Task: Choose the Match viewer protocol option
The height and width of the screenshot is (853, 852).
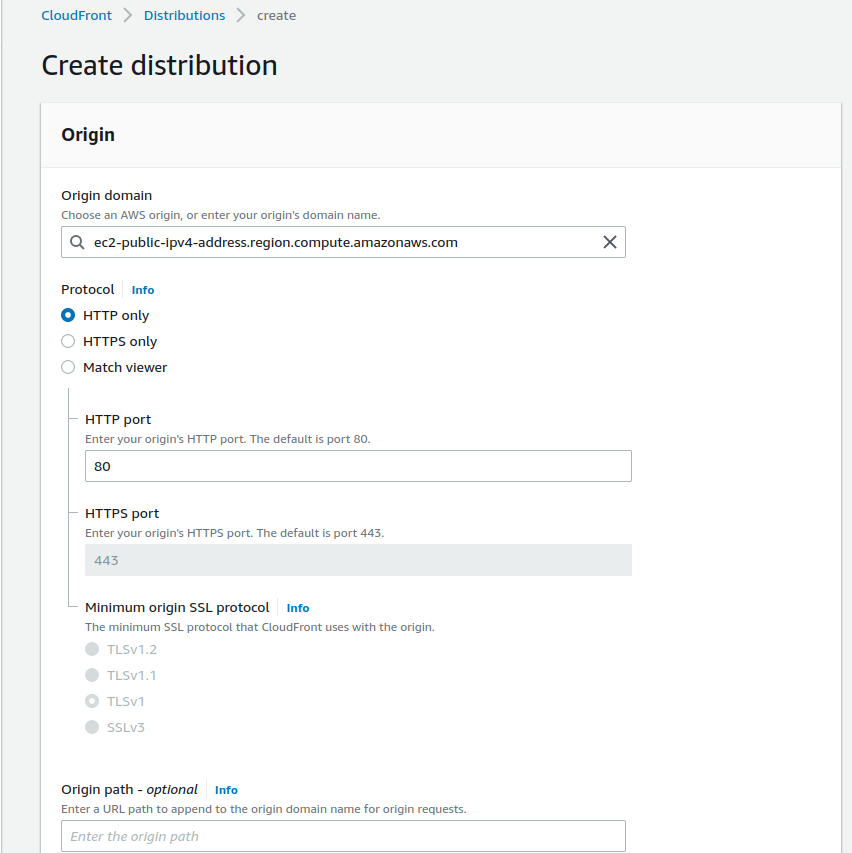Action: [68, 367]
